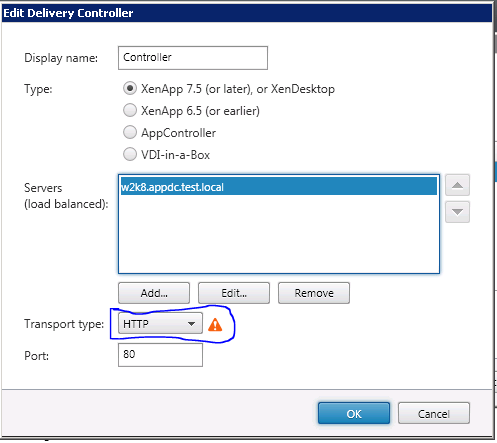This screenshot has height=443, width=497.
Task: Click the Port field showing 80
Action: coord(160,355)
